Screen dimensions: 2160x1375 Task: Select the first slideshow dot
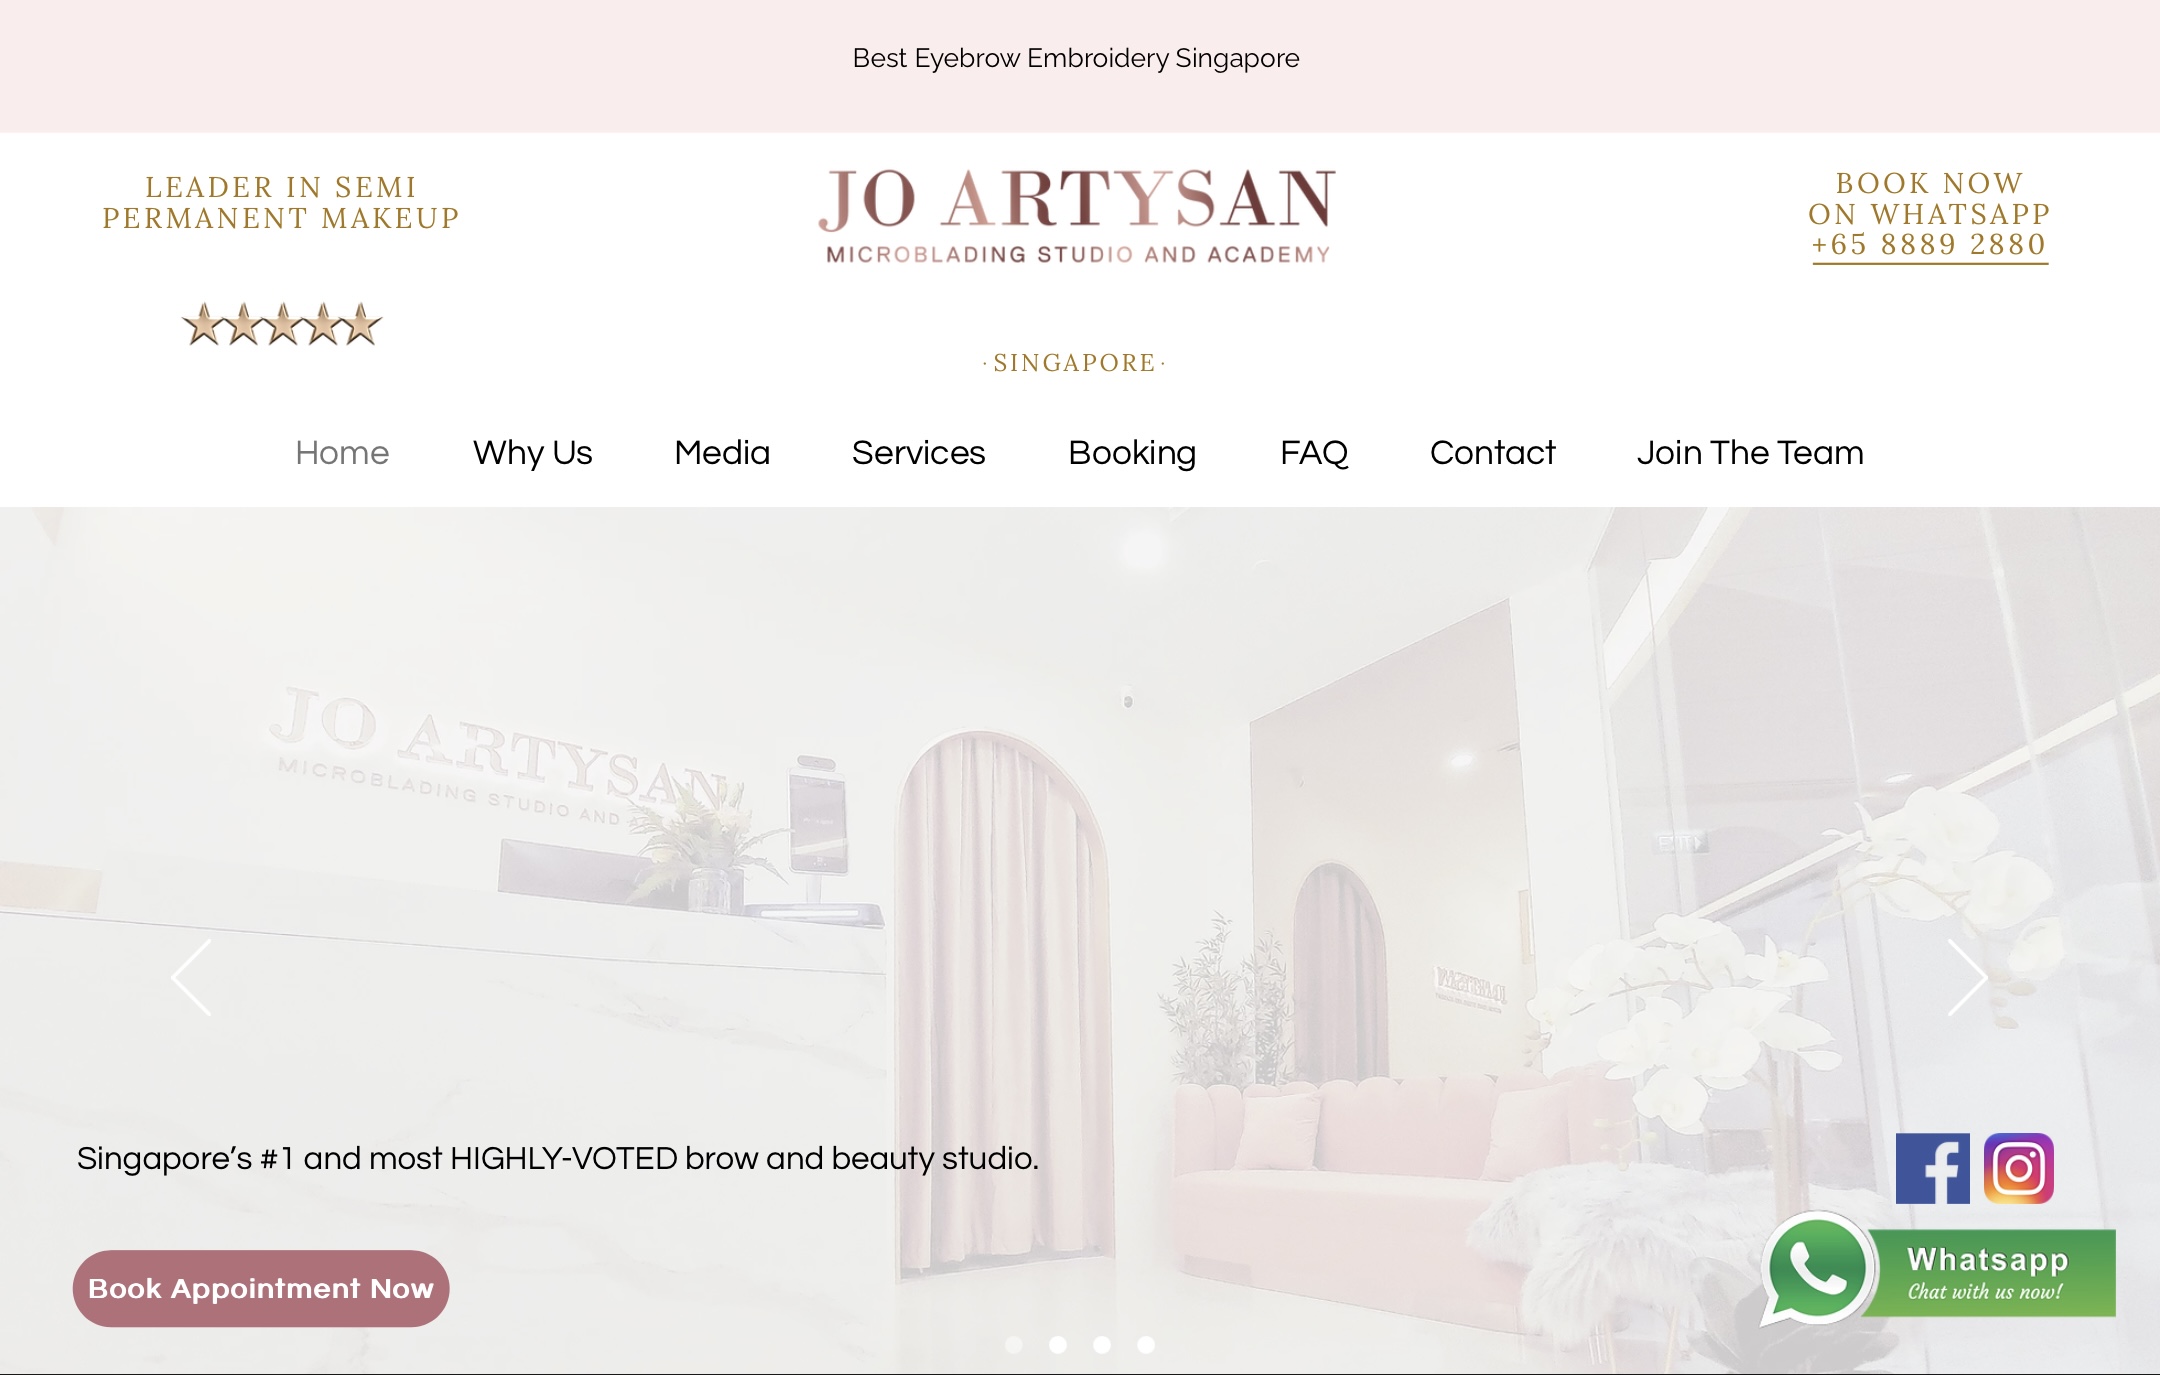(1014, 1345)
